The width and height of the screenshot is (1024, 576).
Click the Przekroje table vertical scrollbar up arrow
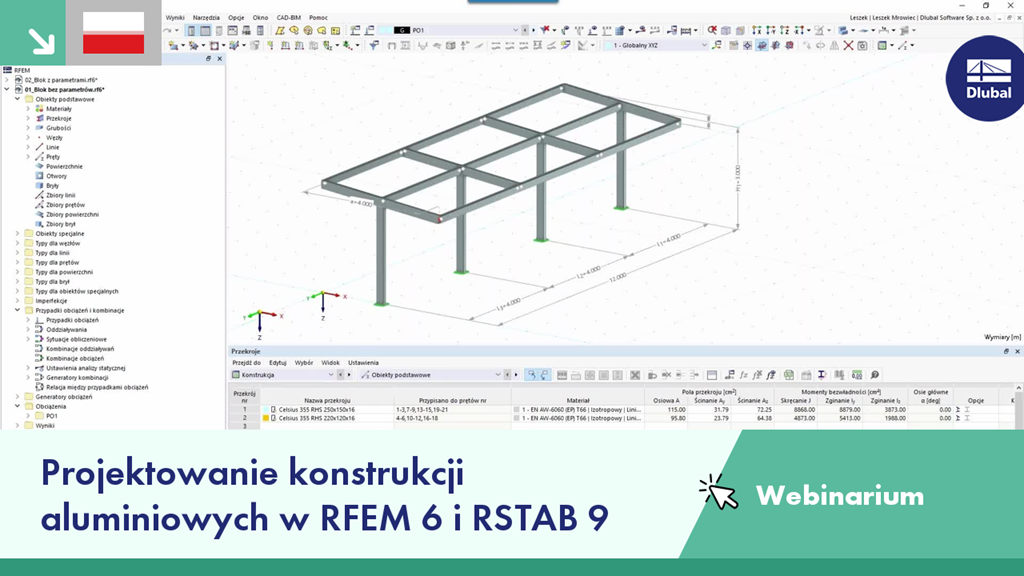[1018, 388]
